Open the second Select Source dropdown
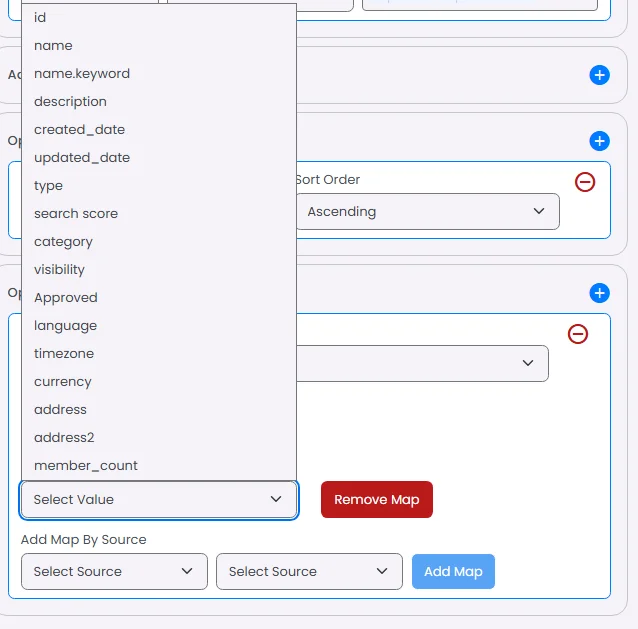This screenshot has height=629, width=638. pyautogui.click(x=309, y=571)
